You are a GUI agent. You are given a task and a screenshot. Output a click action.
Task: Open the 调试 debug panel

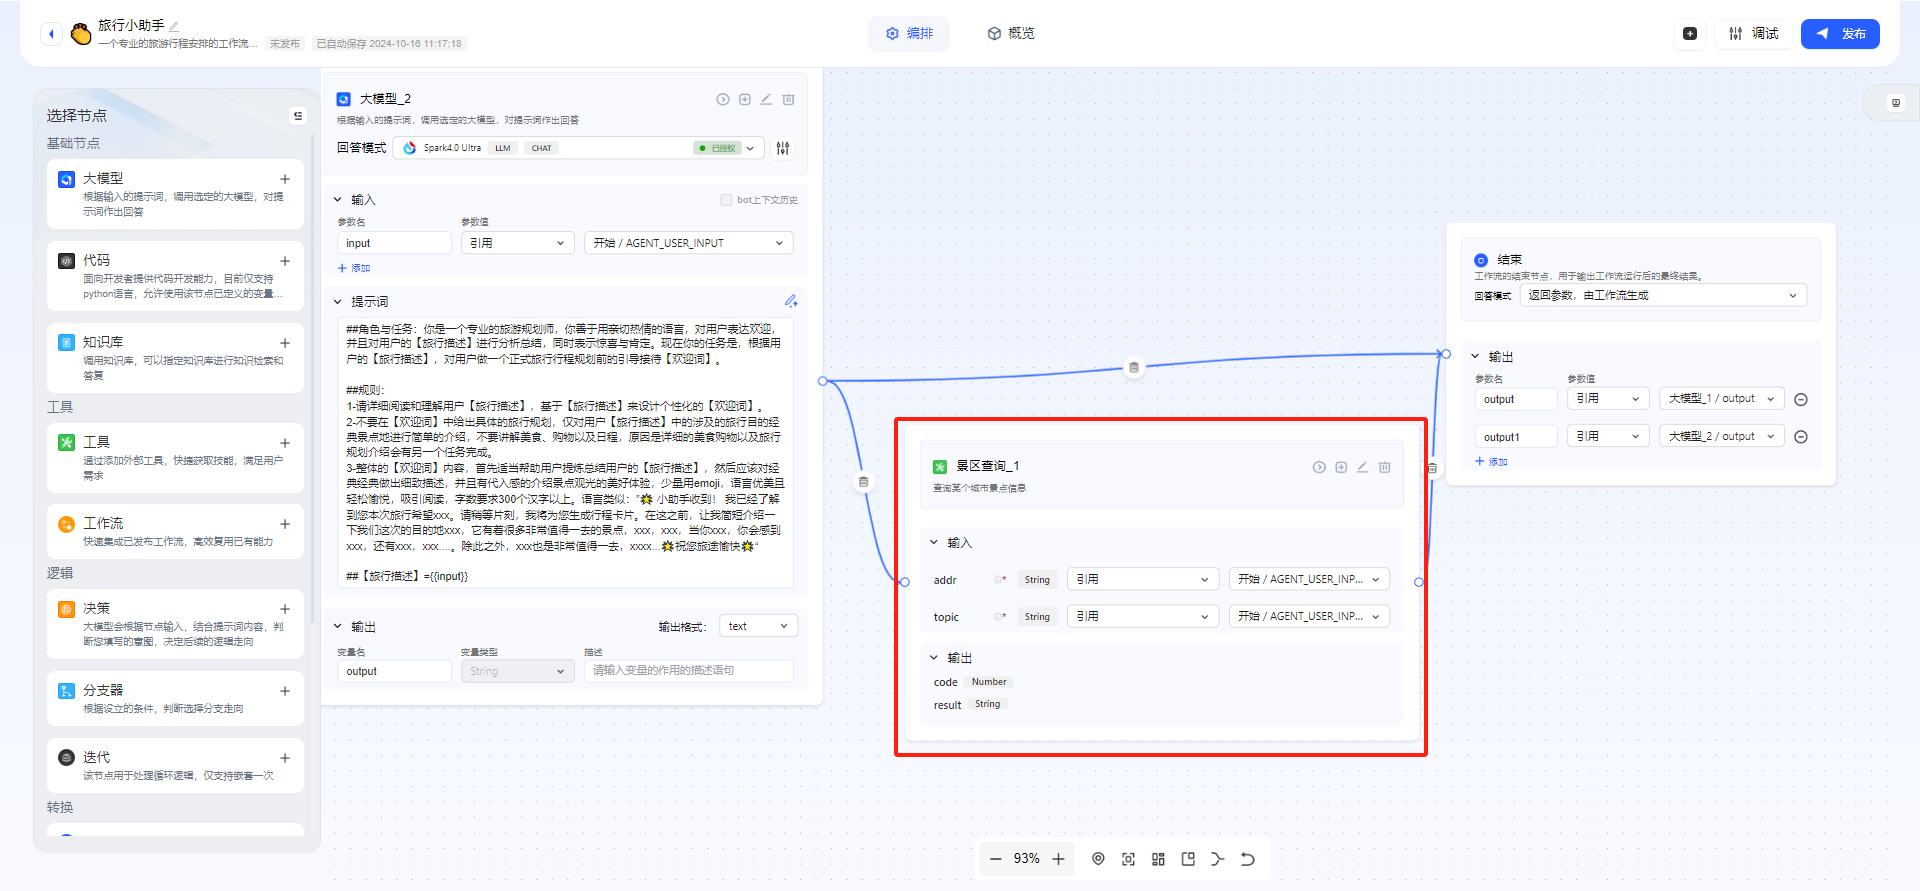(1754, 34)
